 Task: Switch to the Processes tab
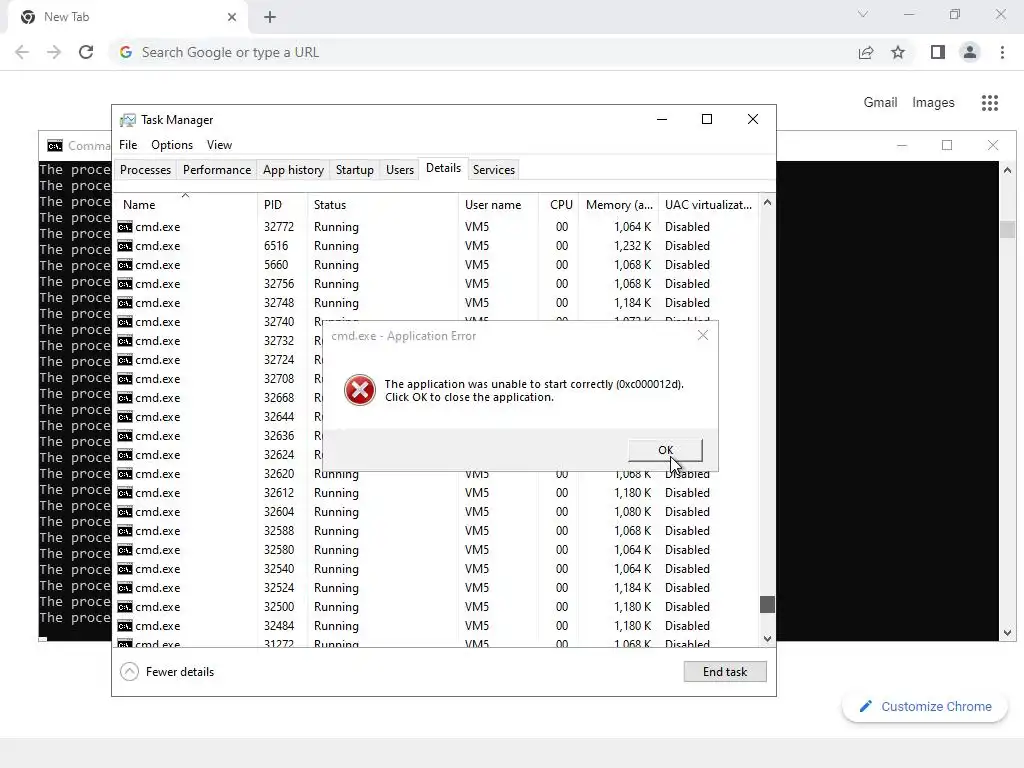click(145, 170)
